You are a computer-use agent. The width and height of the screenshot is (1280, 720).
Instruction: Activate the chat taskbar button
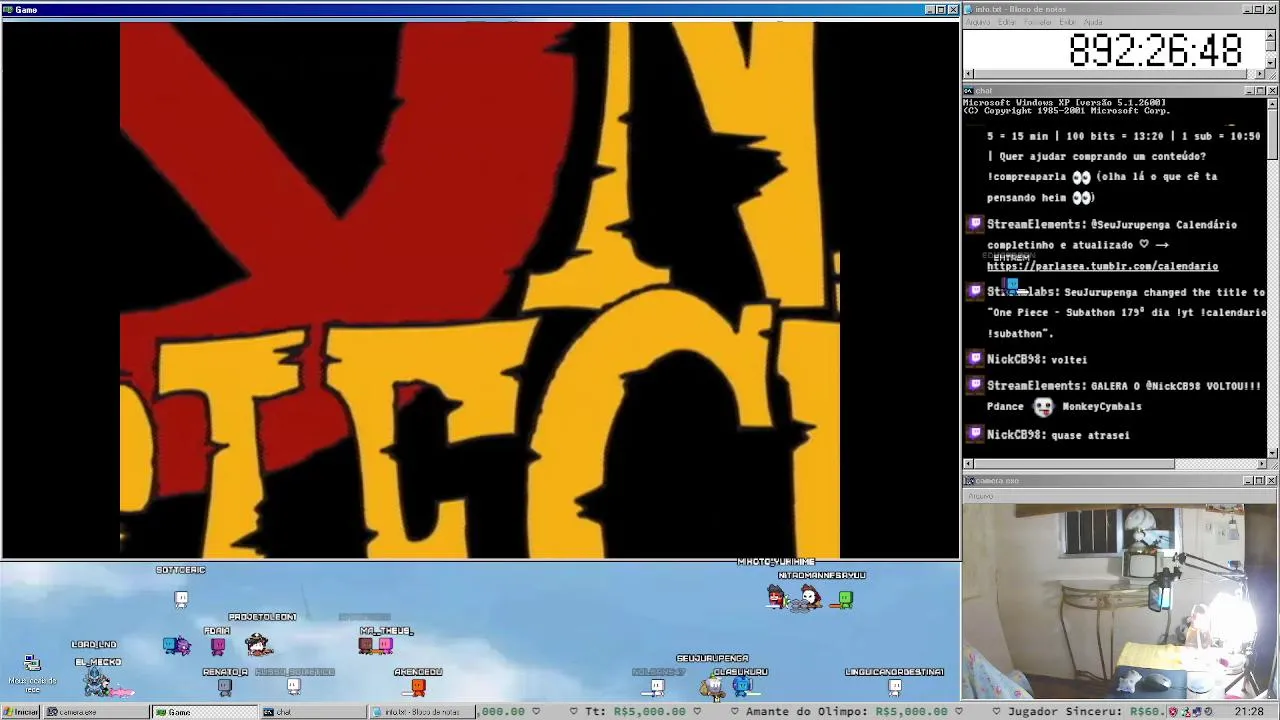pos(312,712)
